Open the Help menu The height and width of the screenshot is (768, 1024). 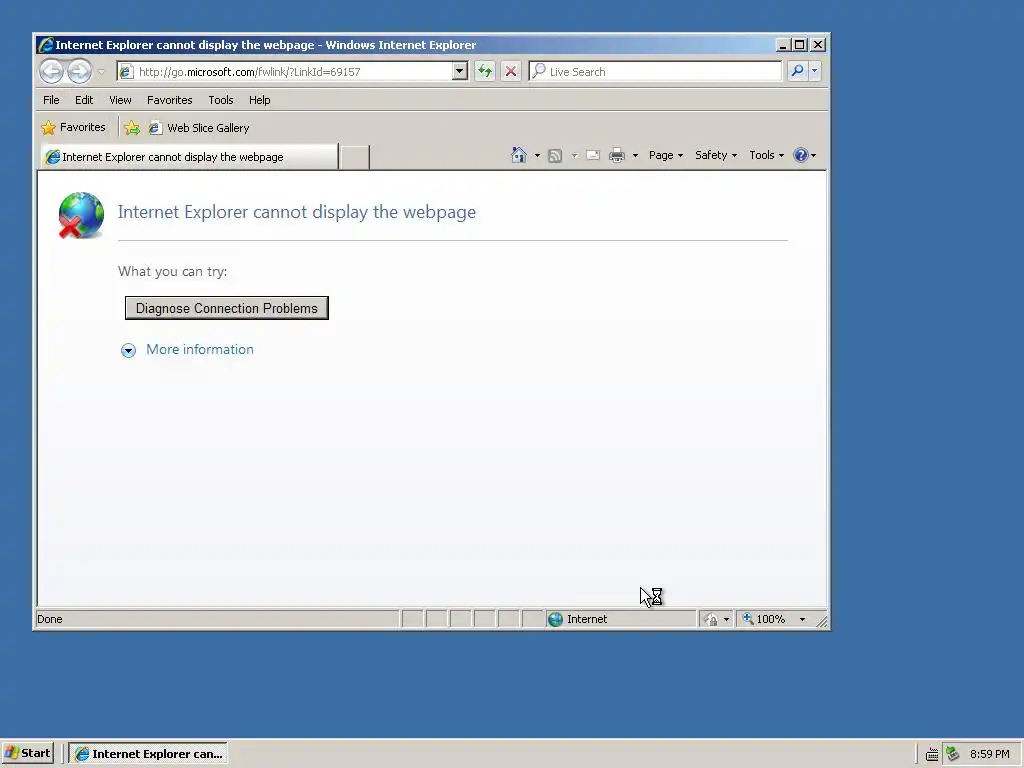[259, 100]
